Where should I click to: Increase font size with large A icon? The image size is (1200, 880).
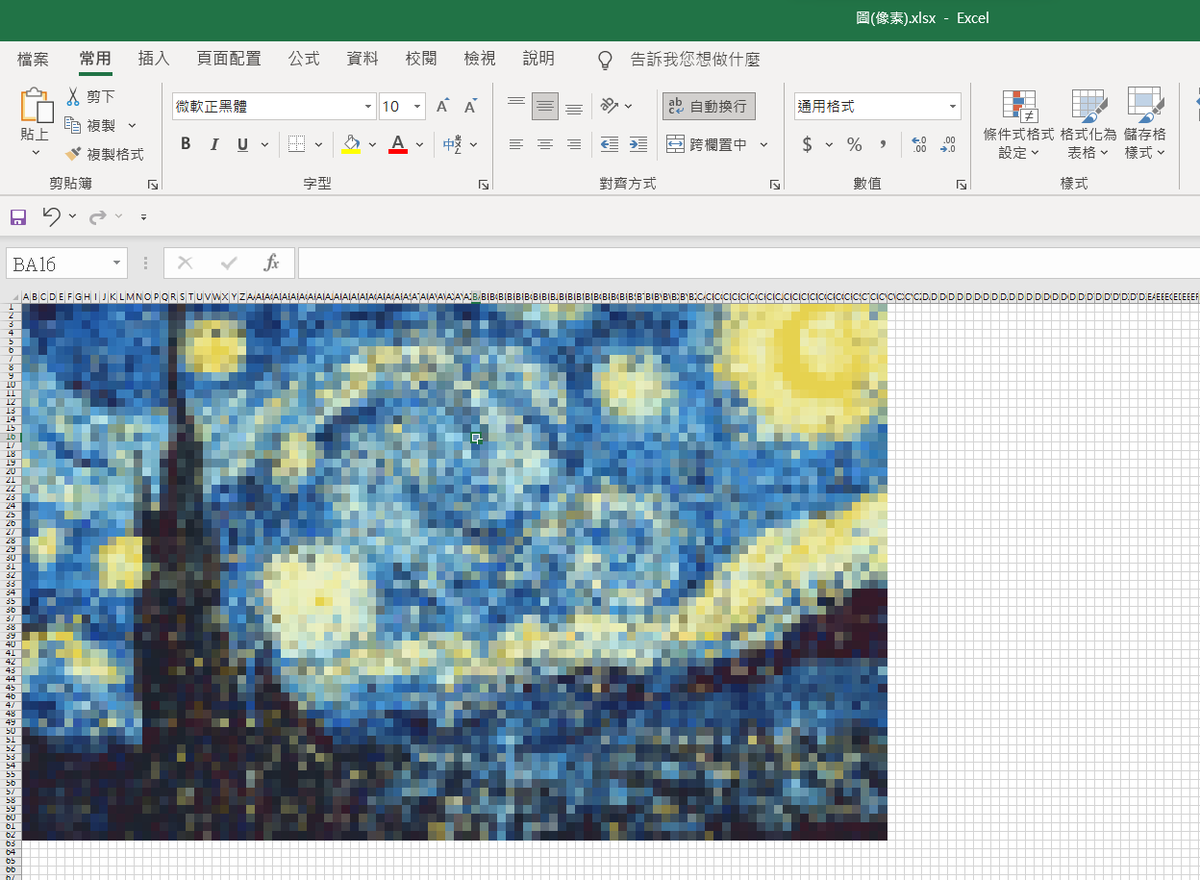point(443,106)
